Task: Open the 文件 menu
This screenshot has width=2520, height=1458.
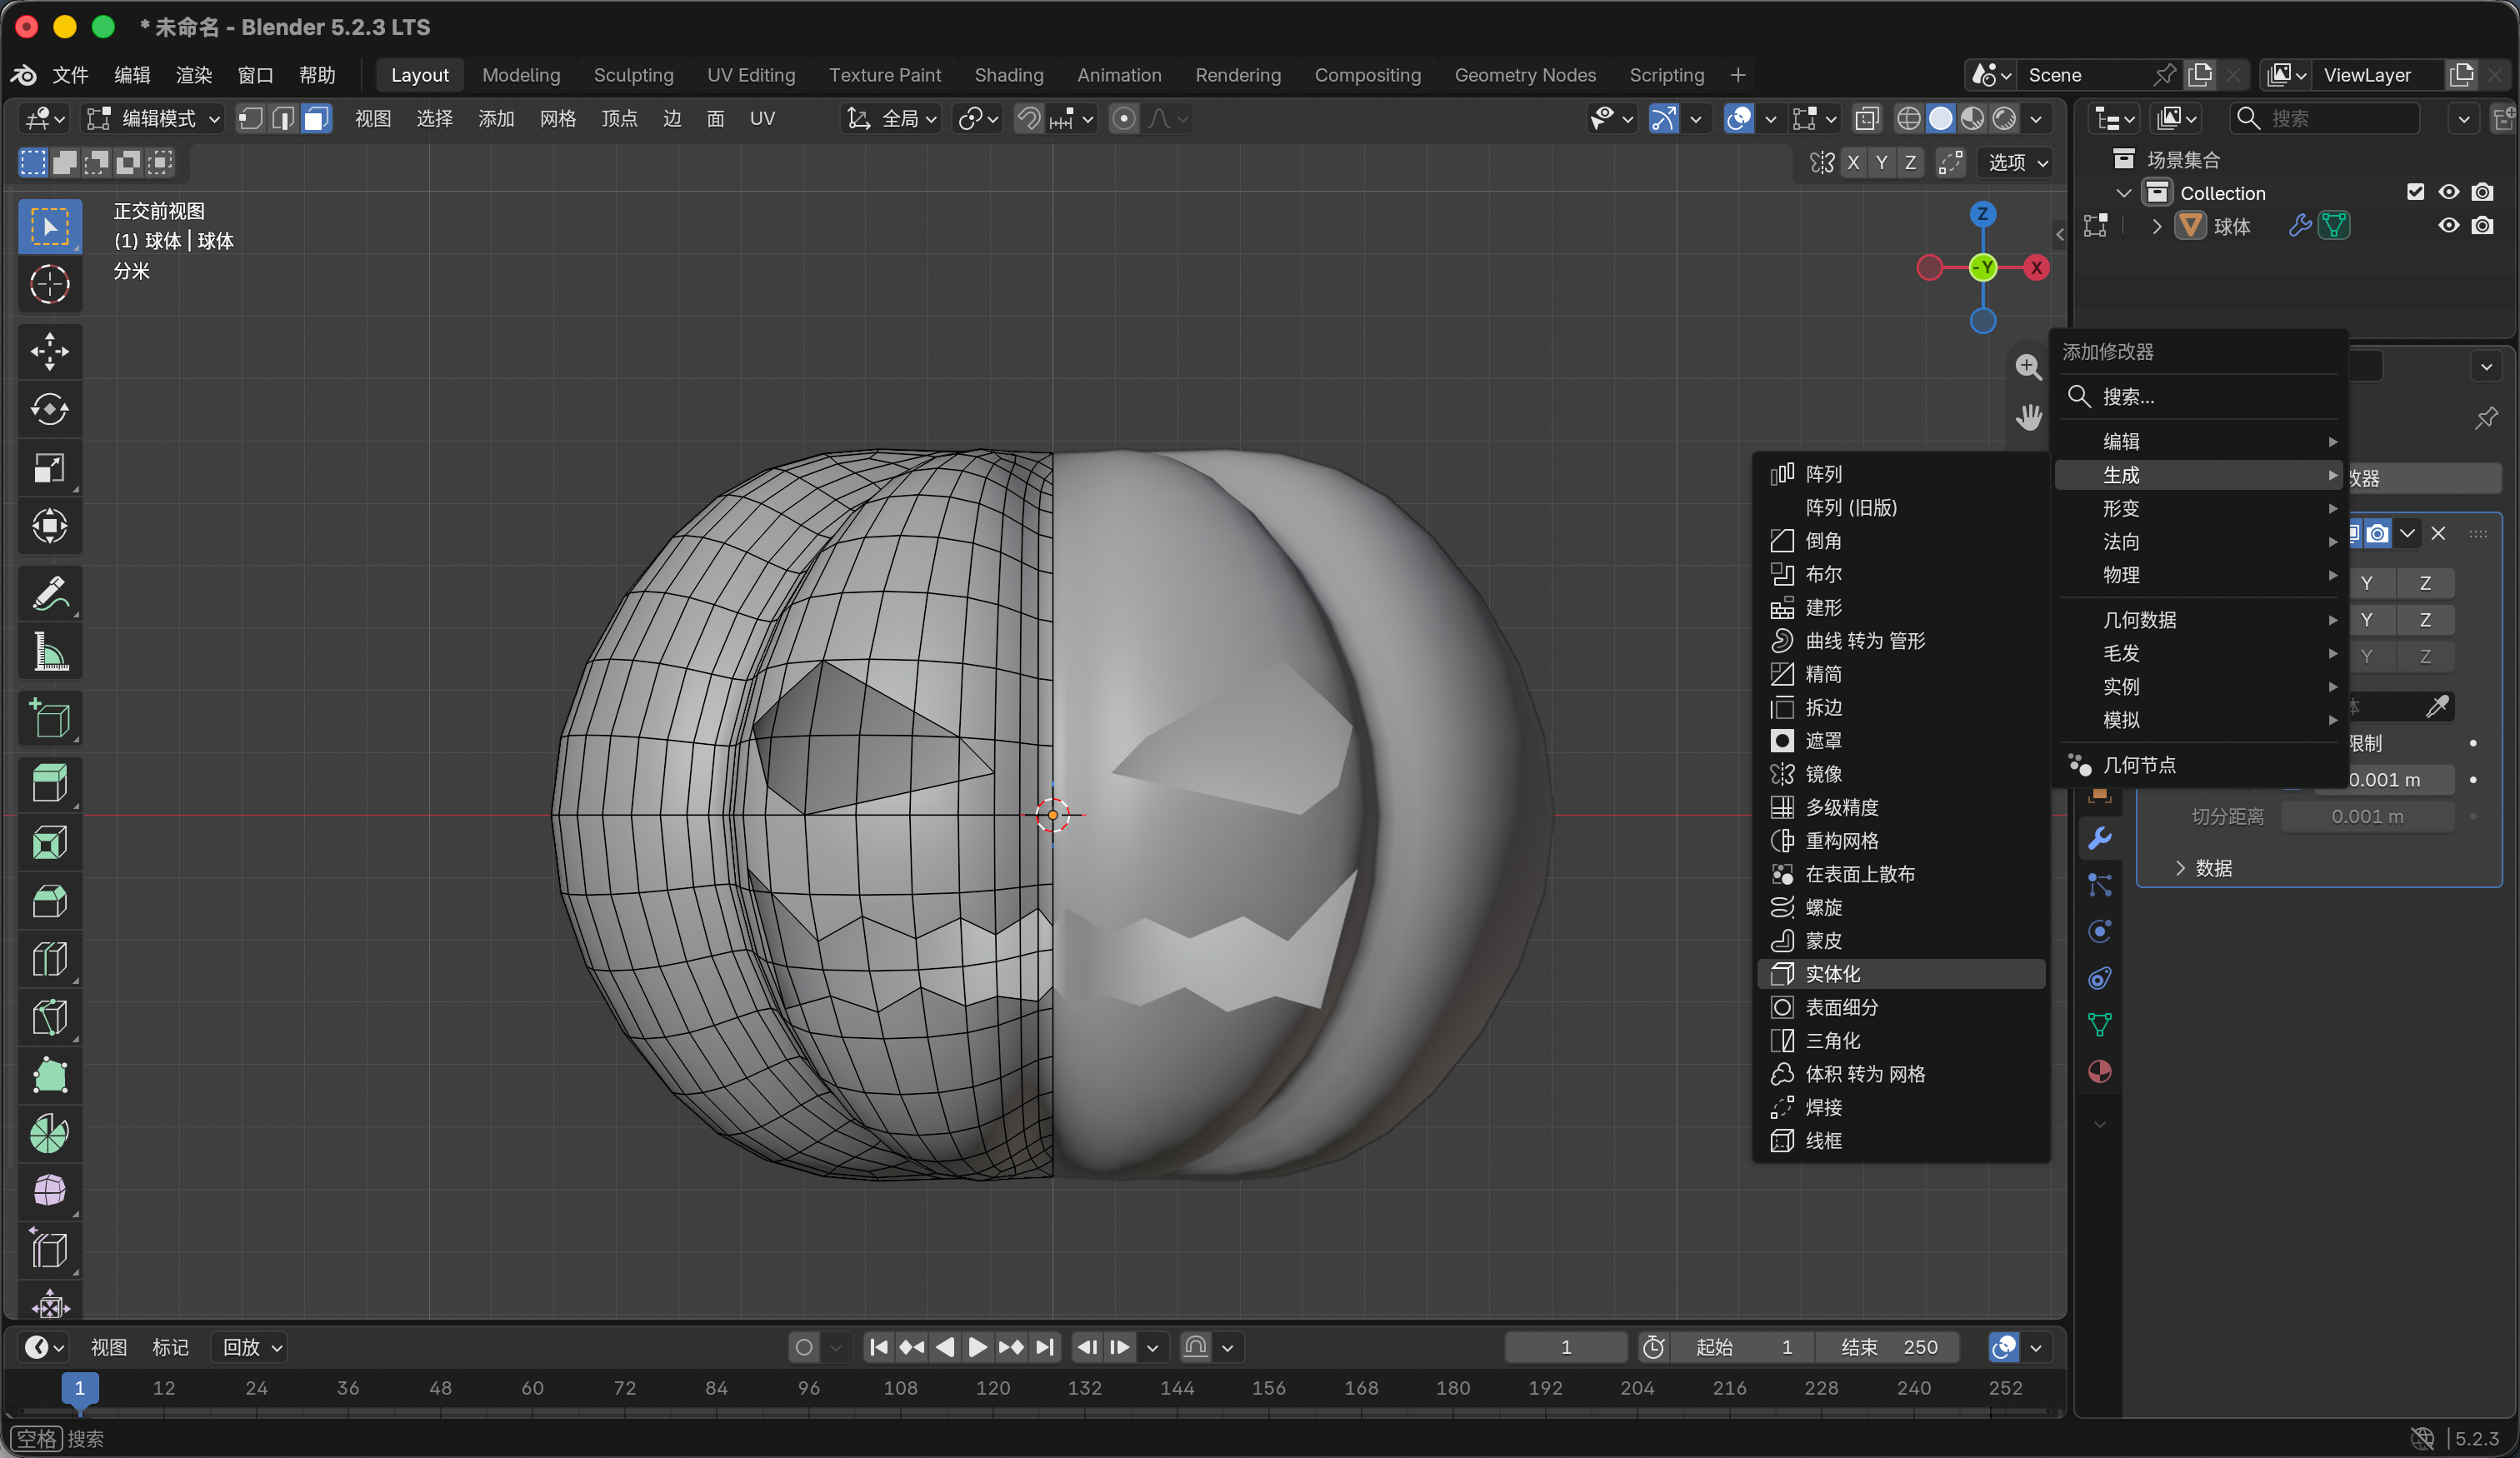Action: click(x=71, y=75)
